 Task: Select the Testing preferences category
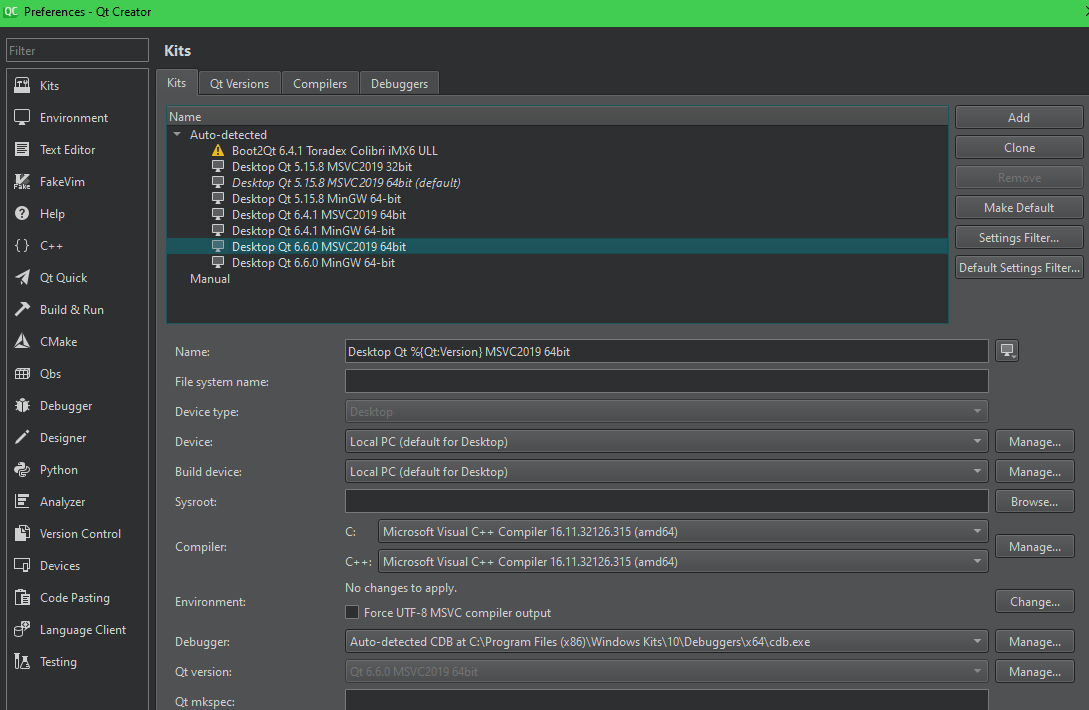point(77,661)
